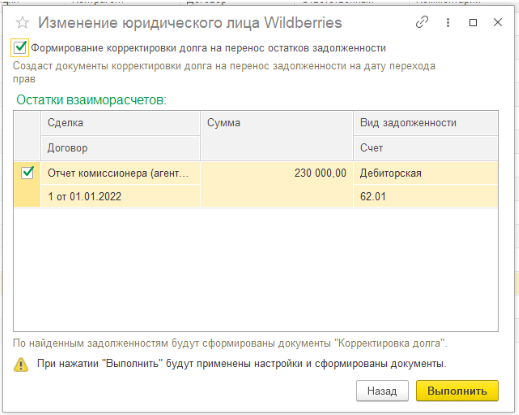Close the Изменение юридического лица dialog
Screen dimensions: 519x415
tap(498, 22)
